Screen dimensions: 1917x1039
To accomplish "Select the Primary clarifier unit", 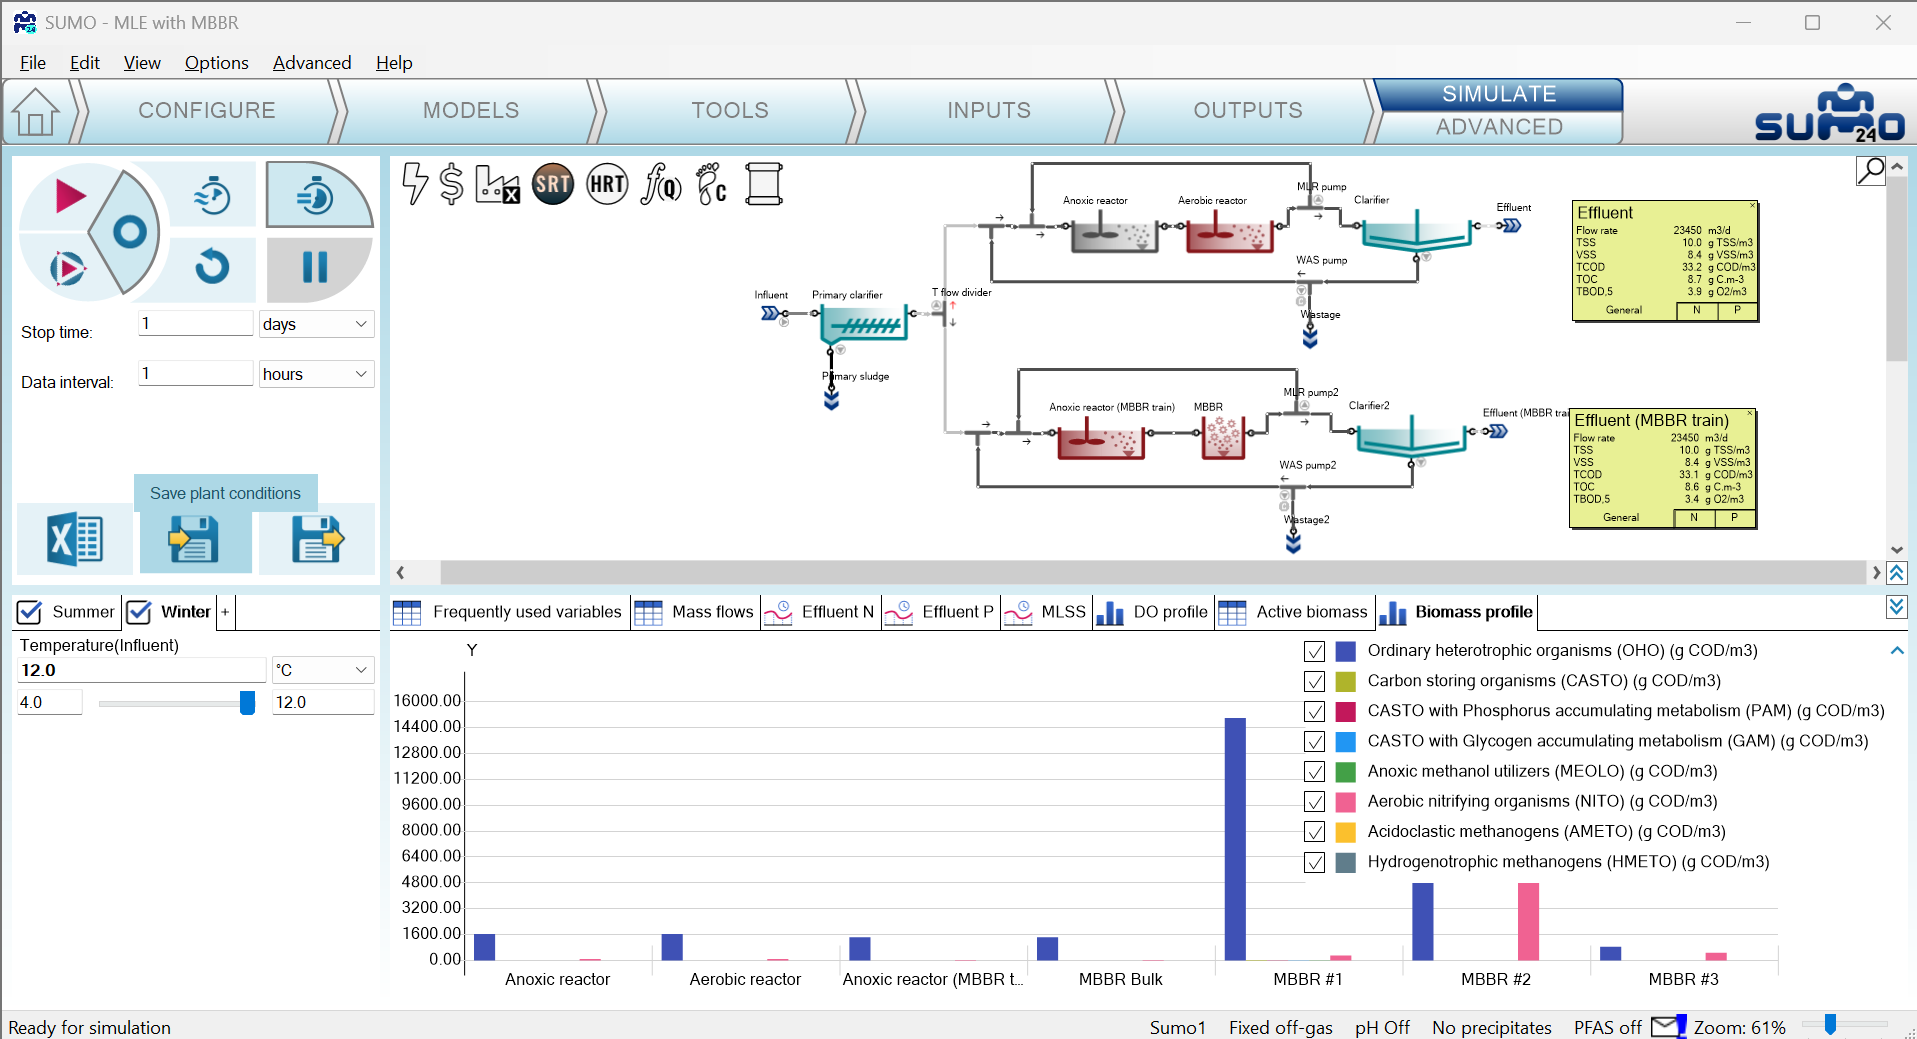I will [863, 324].
